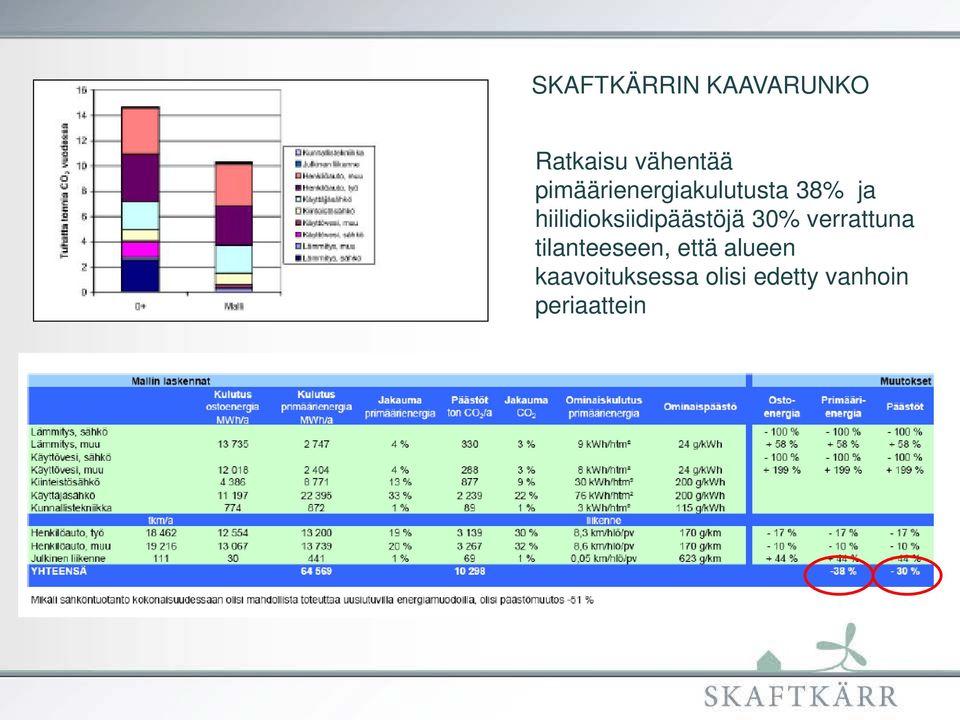The width and height of the screenshot is (960, 720).
Task: Click the emissions value 2 239
Action: [x=470, y=495]
